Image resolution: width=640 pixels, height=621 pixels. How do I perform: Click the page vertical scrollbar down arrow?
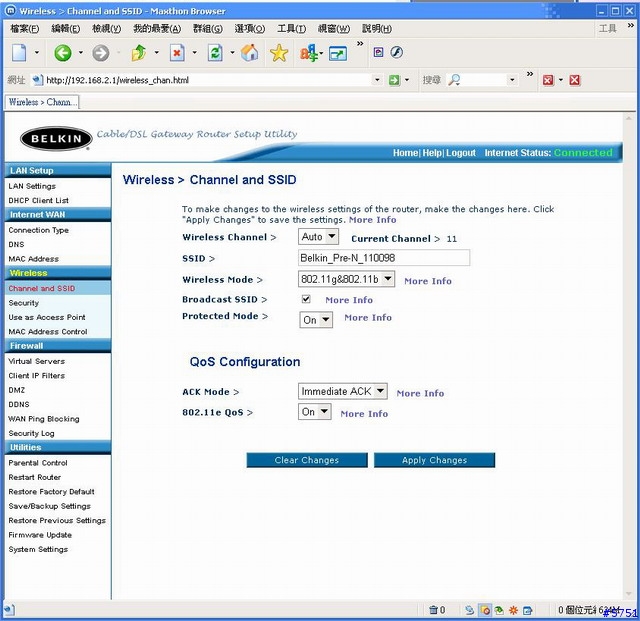pyautogui.click(x=628, y=594)
